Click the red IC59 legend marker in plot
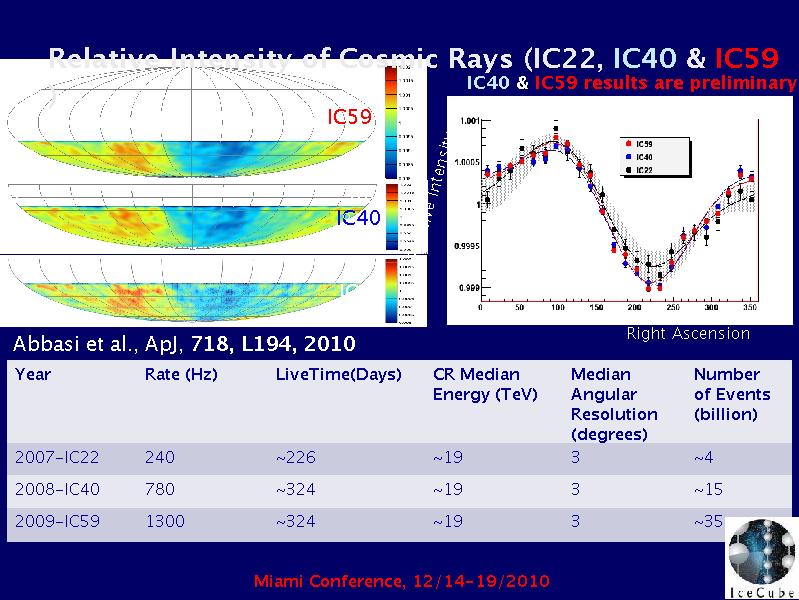 tap(627, 145)
